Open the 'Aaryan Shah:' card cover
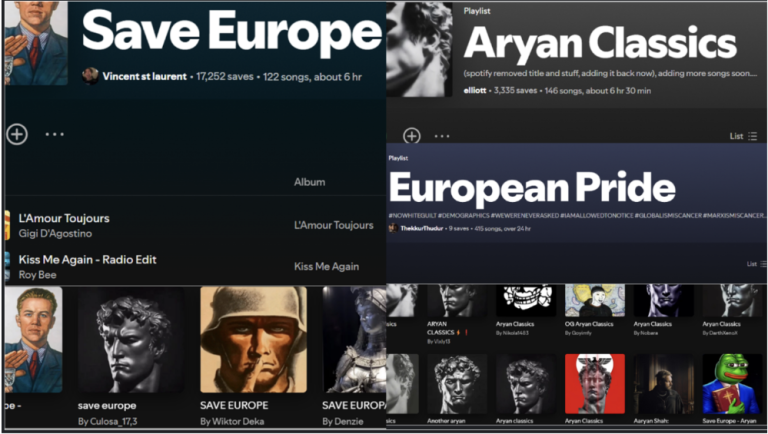 tap(664, 384)
